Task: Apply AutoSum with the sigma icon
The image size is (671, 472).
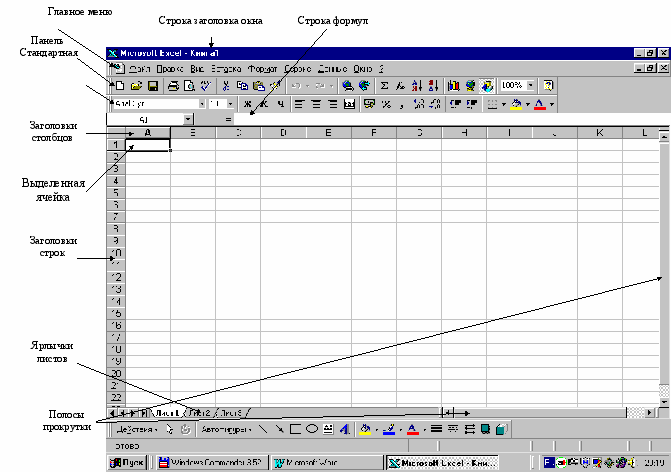Action: [384, 86]
